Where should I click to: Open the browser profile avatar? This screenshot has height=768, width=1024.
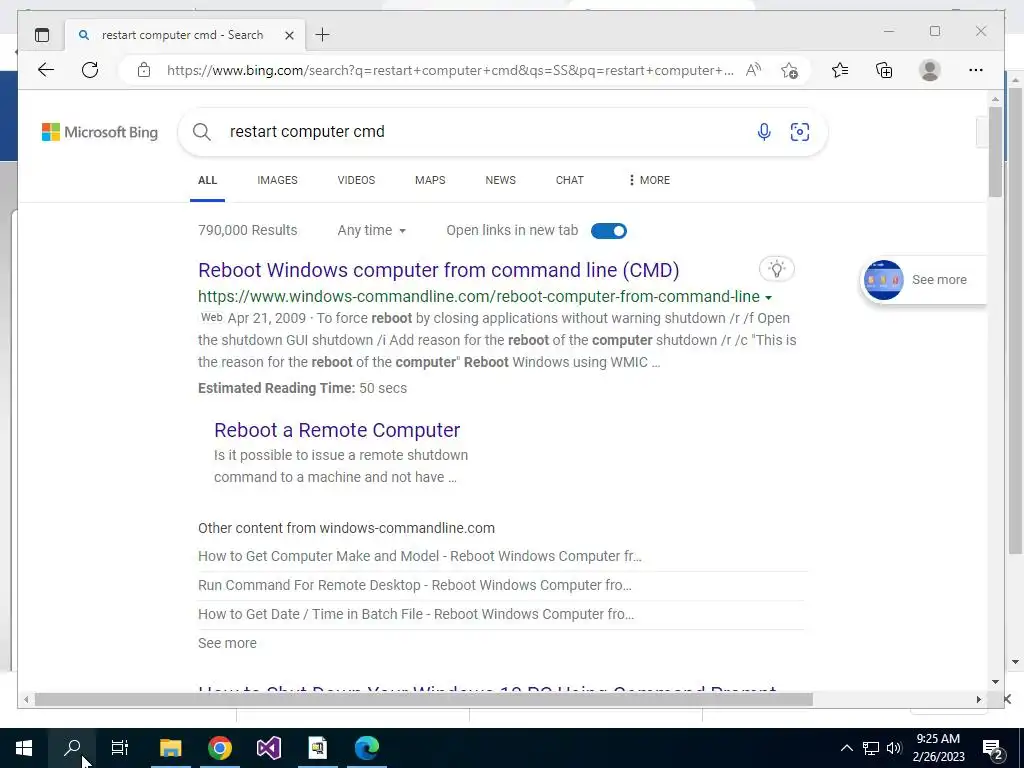[x=930, y=70]
